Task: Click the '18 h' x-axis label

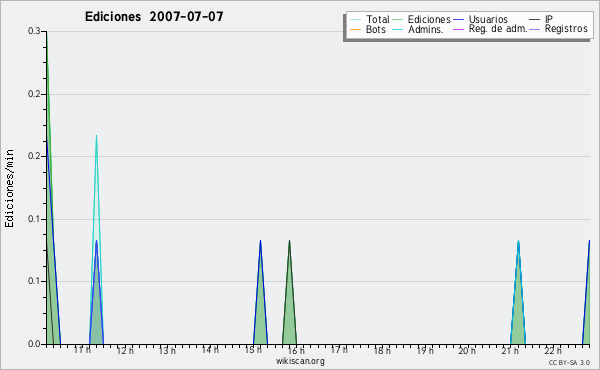Action: (x=382, y=350)
